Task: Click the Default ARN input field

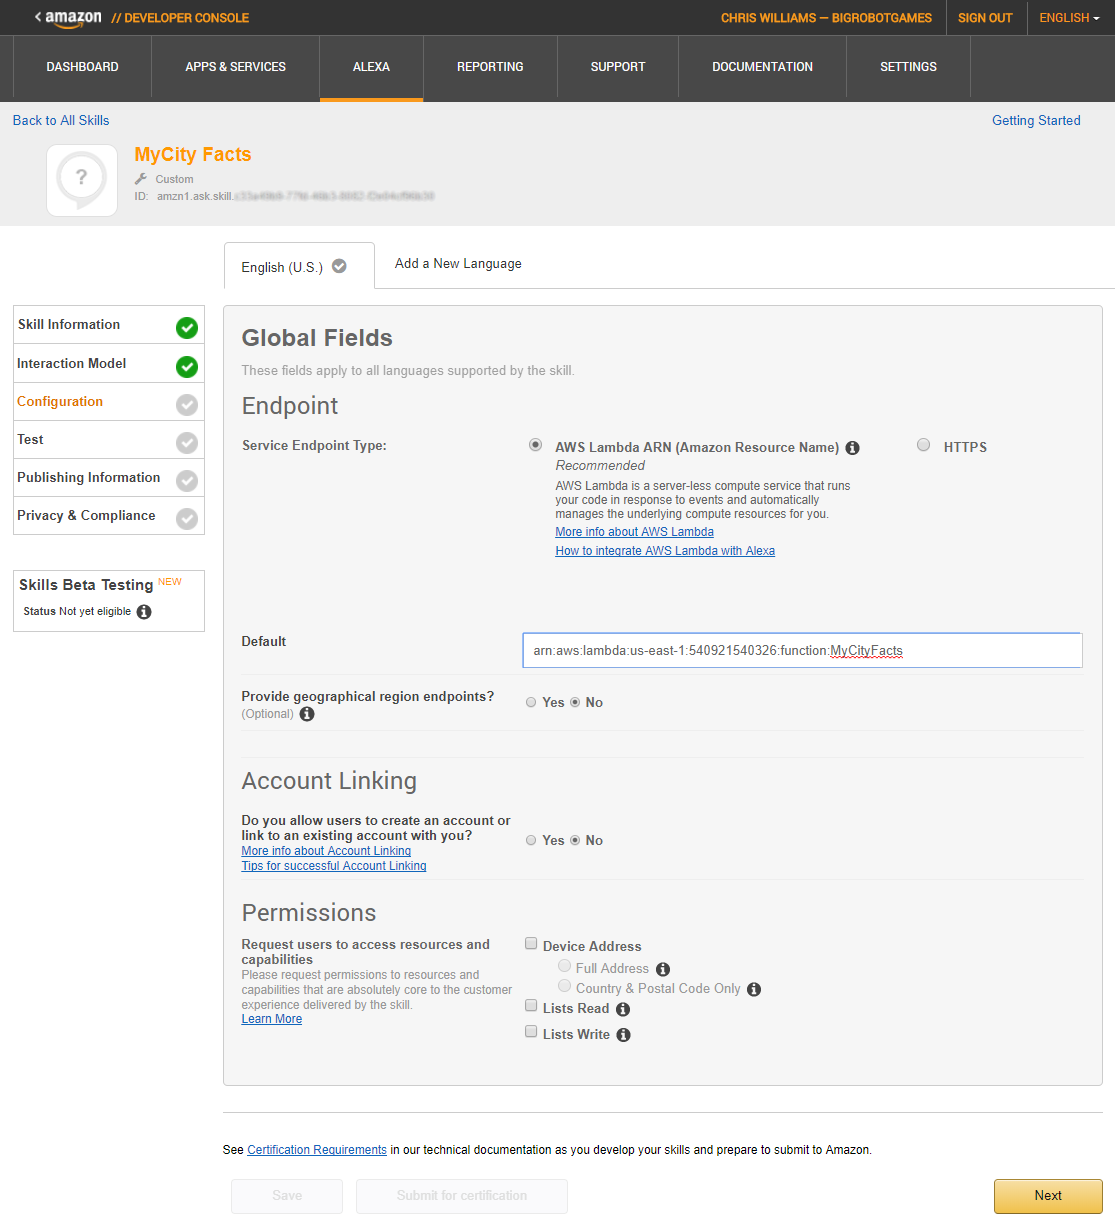Action: (802, 650)
